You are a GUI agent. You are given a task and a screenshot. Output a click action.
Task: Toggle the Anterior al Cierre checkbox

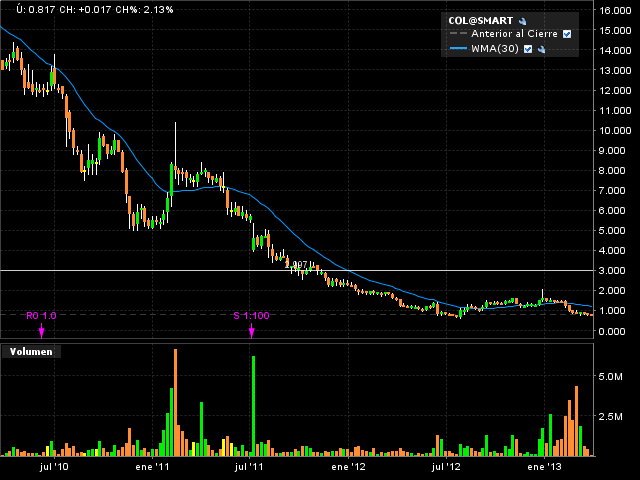click(x=567, y=34)
